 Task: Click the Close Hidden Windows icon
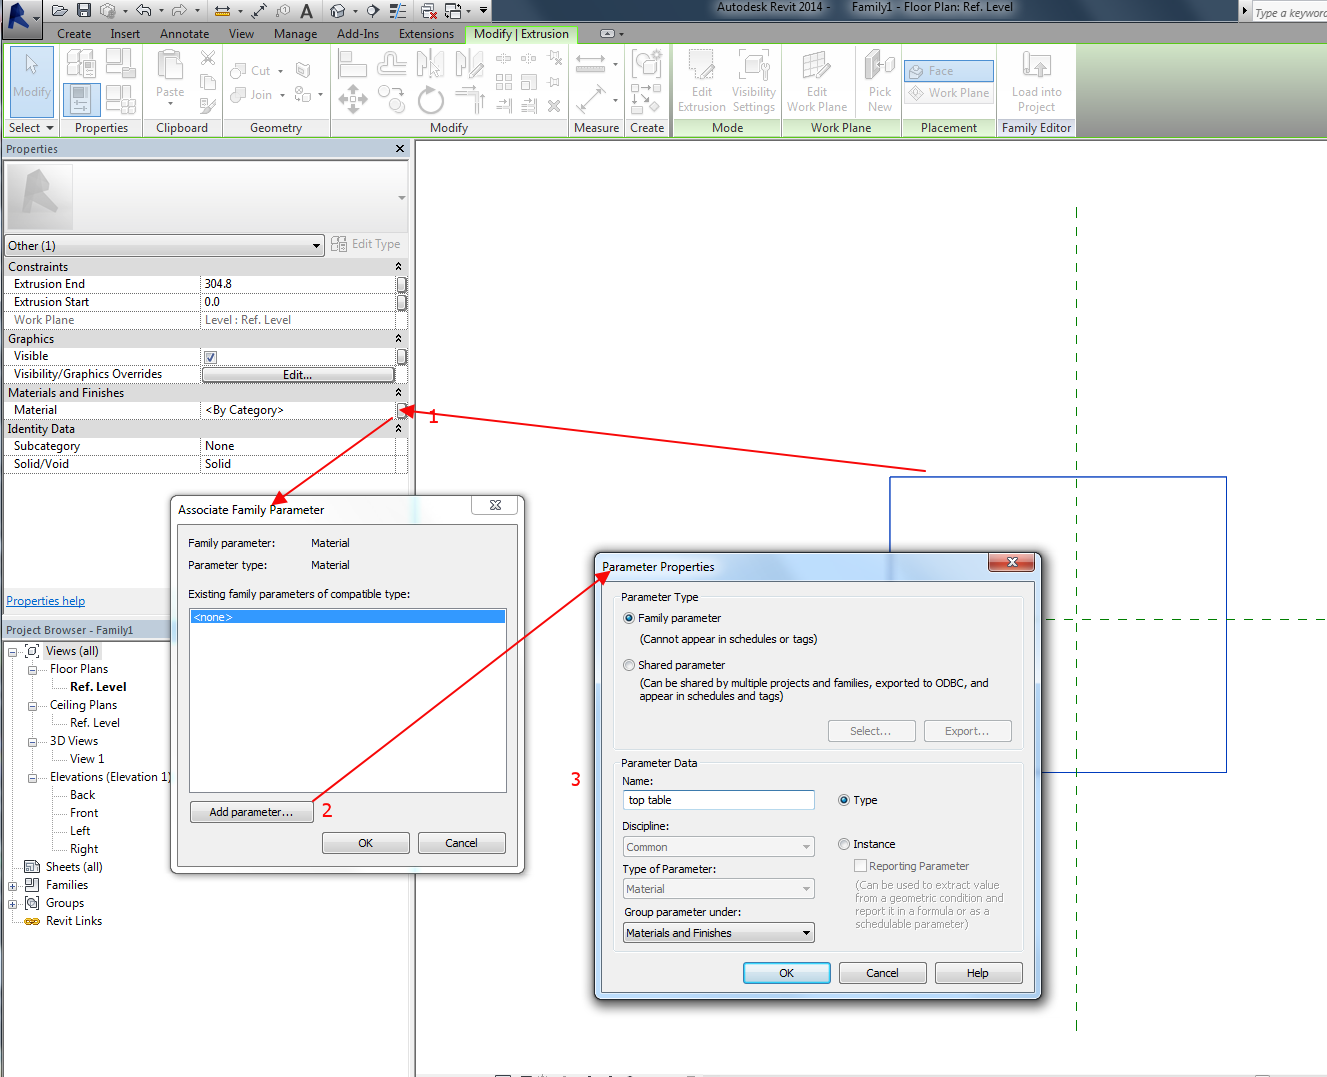pos(428,10)
